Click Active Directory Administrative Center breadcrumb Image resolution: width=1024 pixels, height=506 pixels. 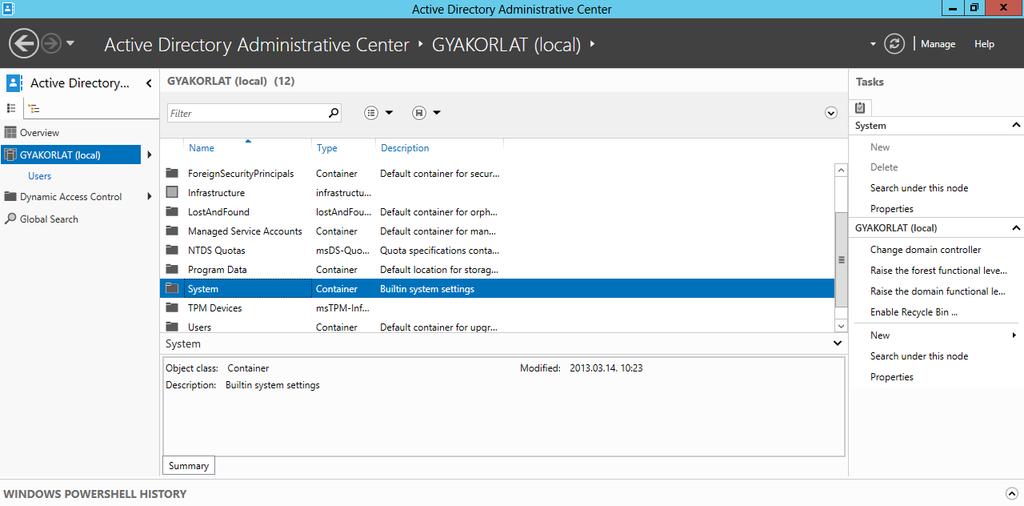pos(257,44)
